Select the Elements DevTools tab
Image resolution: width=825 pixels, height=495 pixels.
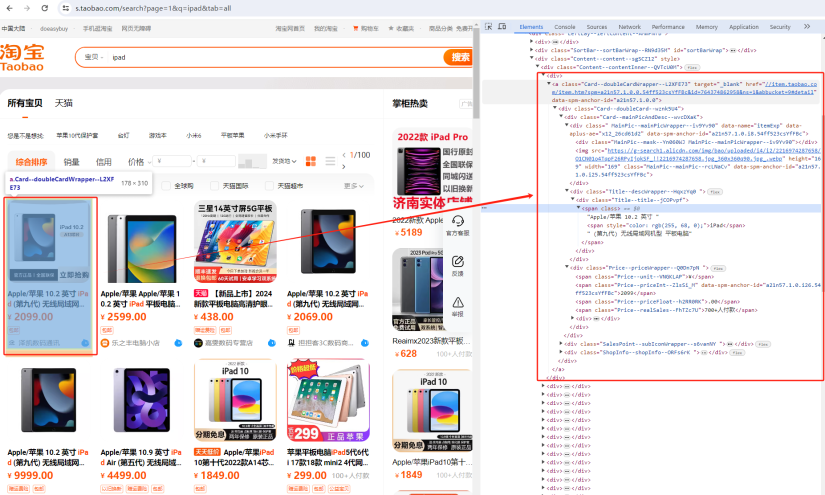[531, 27]
